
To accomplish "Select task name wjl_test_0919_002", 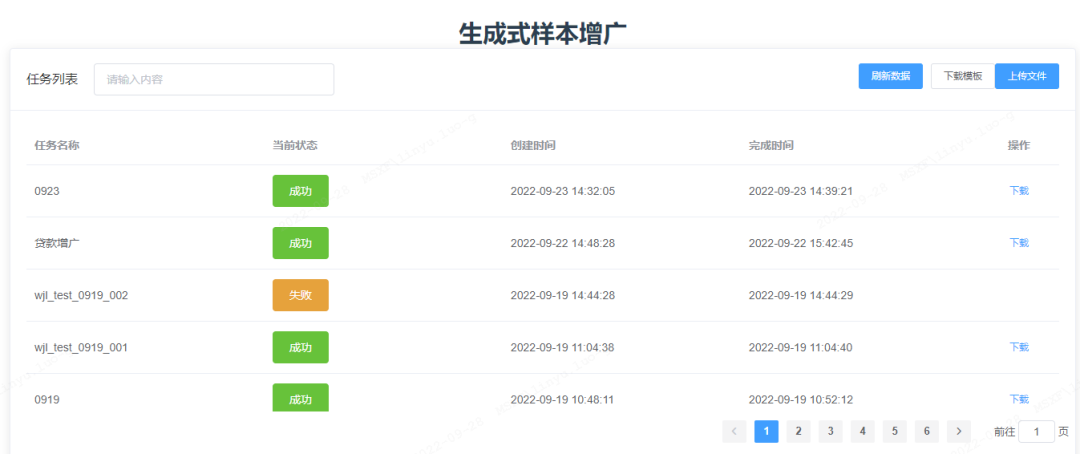I will click(81, 295).
